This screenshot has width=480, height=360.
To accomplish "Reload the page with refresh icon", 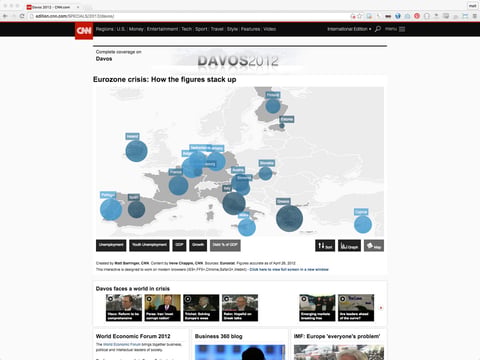I will [x=22, y=16].
